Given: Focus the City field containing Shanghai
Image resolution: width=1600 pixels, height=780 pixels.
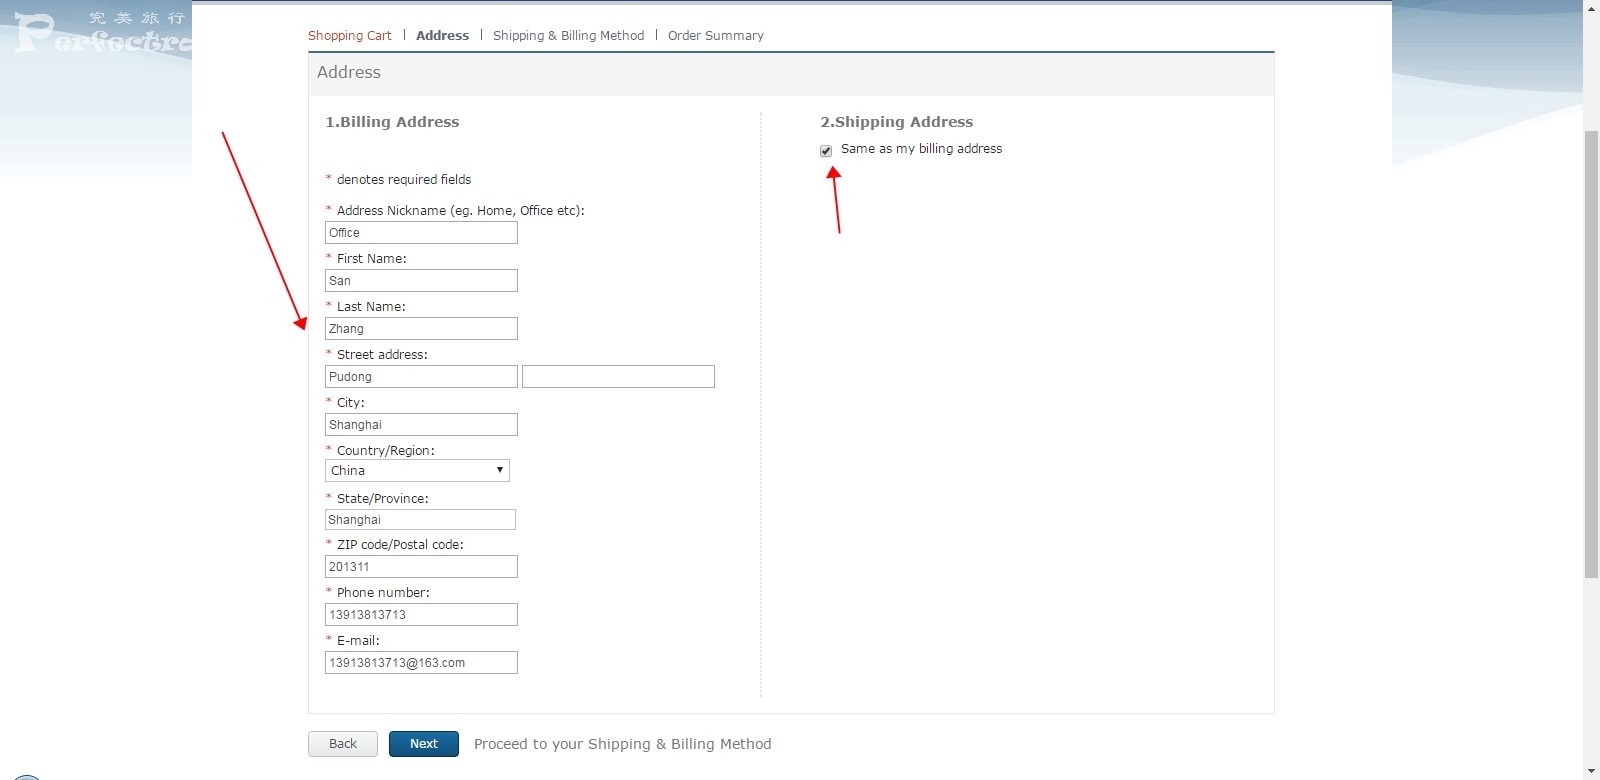Looking at the screenshot, I should coord(421,425).
